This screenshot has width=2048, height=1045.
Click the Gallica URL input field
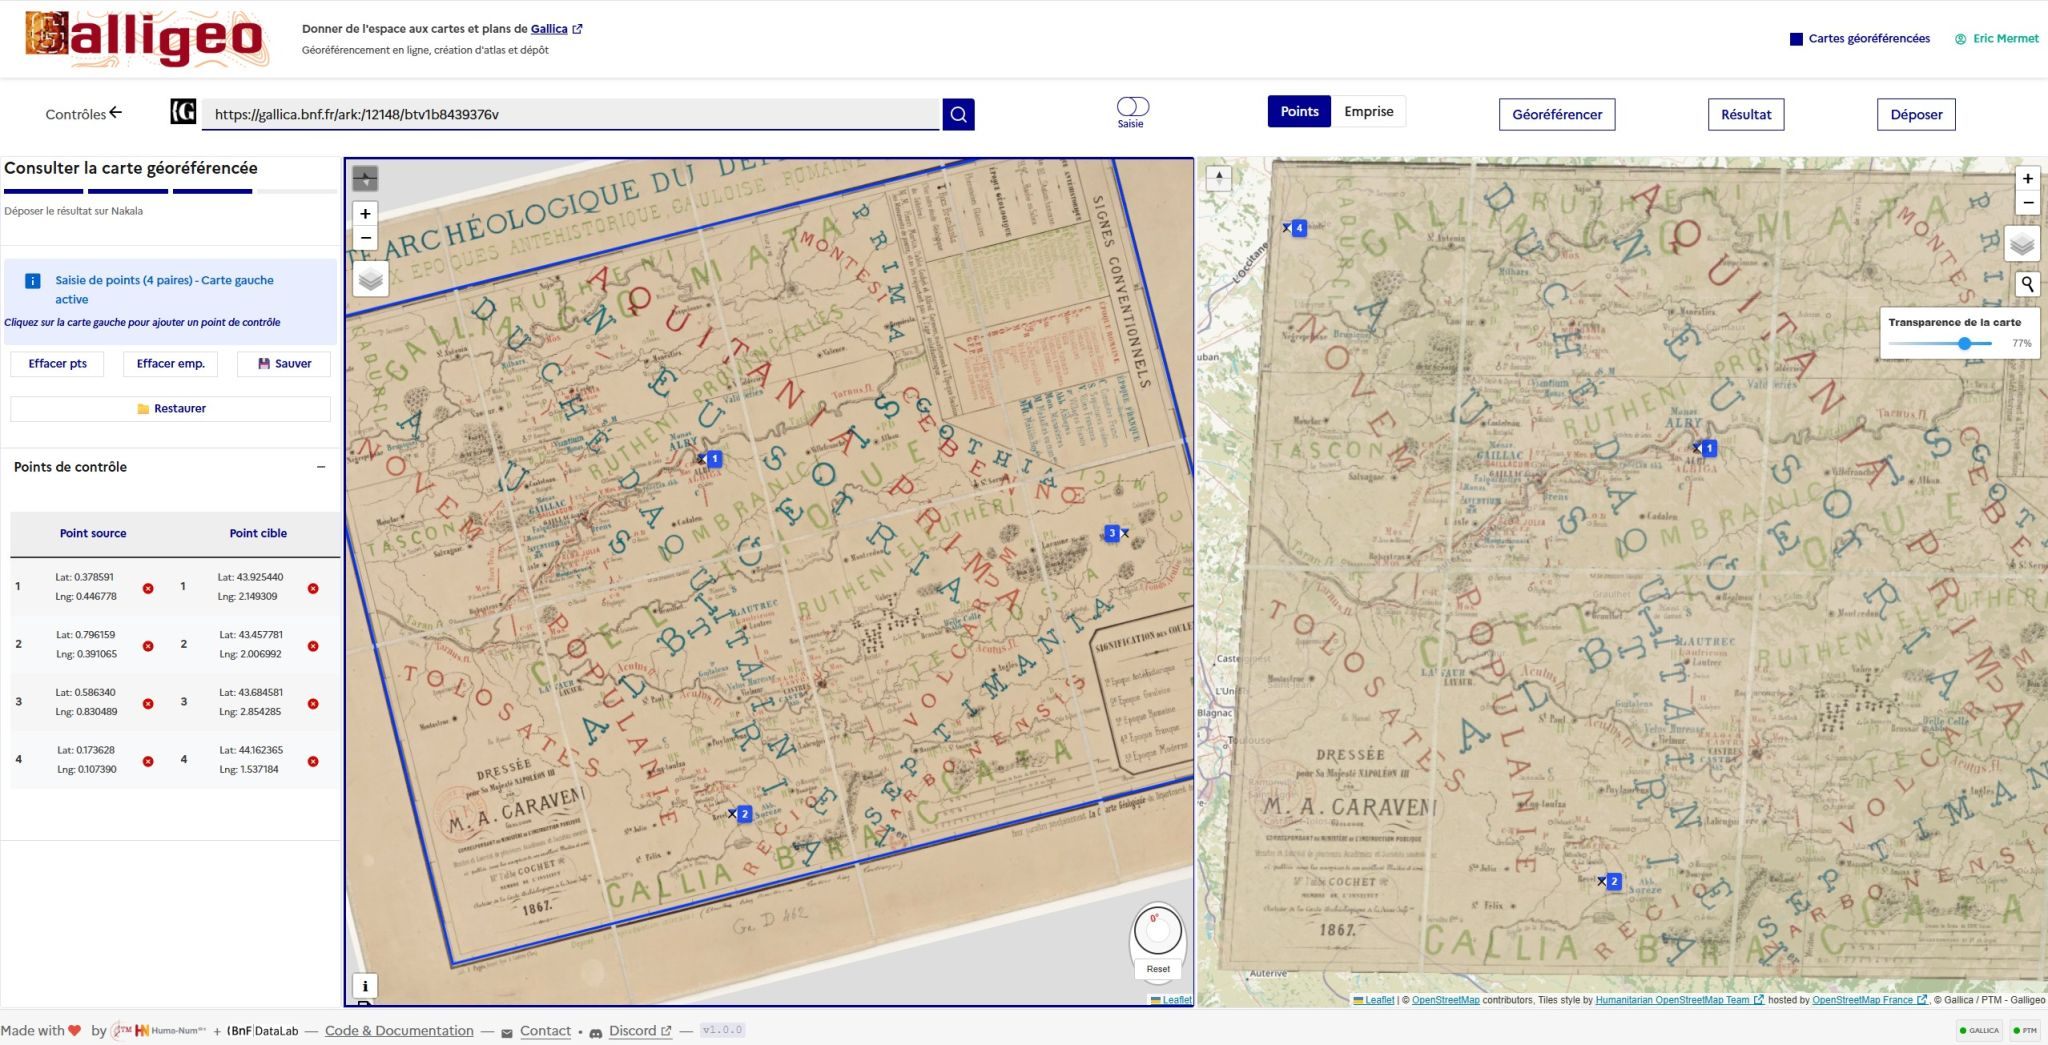(570, 114)
